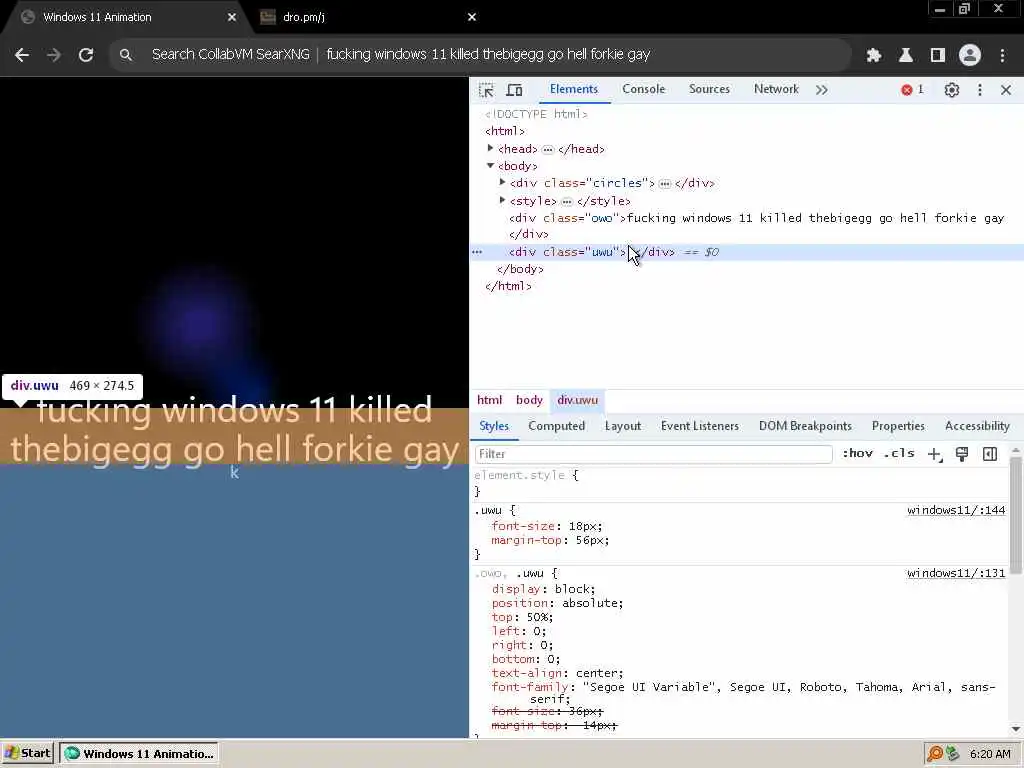The width and height of the screenshot is (1024, 768).
Task: Open the Sources tab
Action: pos(709,89)
